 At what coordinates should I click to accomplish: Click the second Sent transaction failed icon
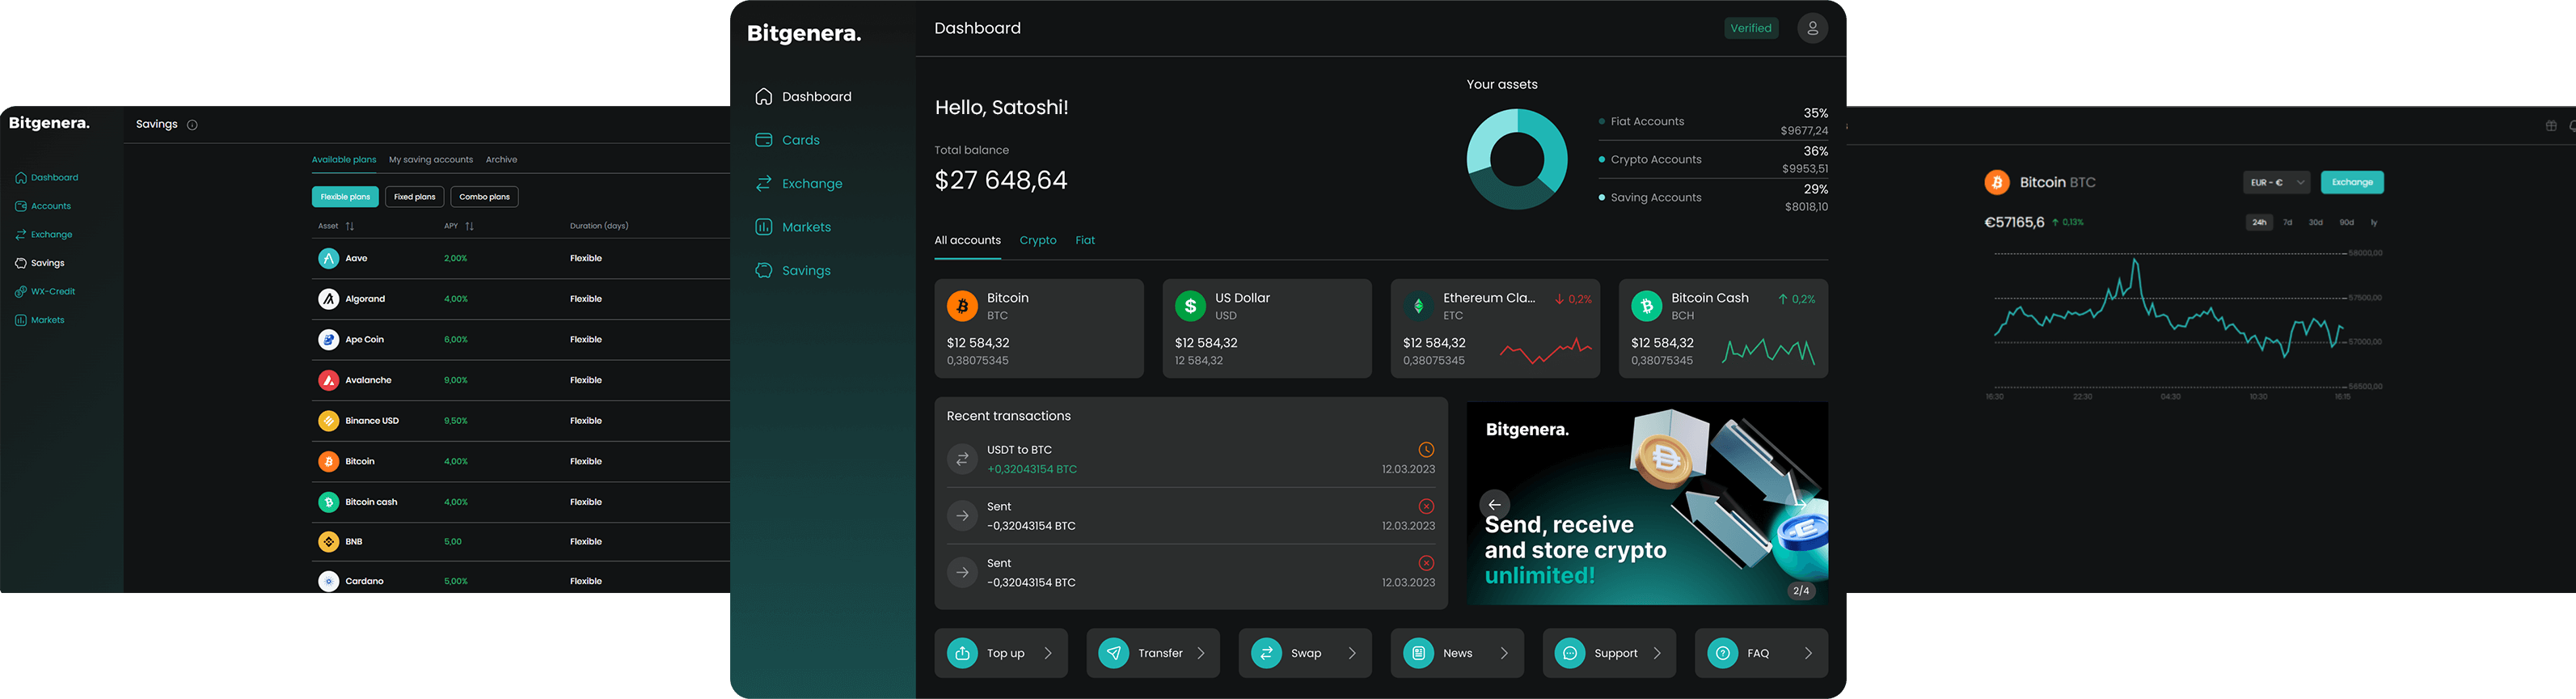(1426, 563)
